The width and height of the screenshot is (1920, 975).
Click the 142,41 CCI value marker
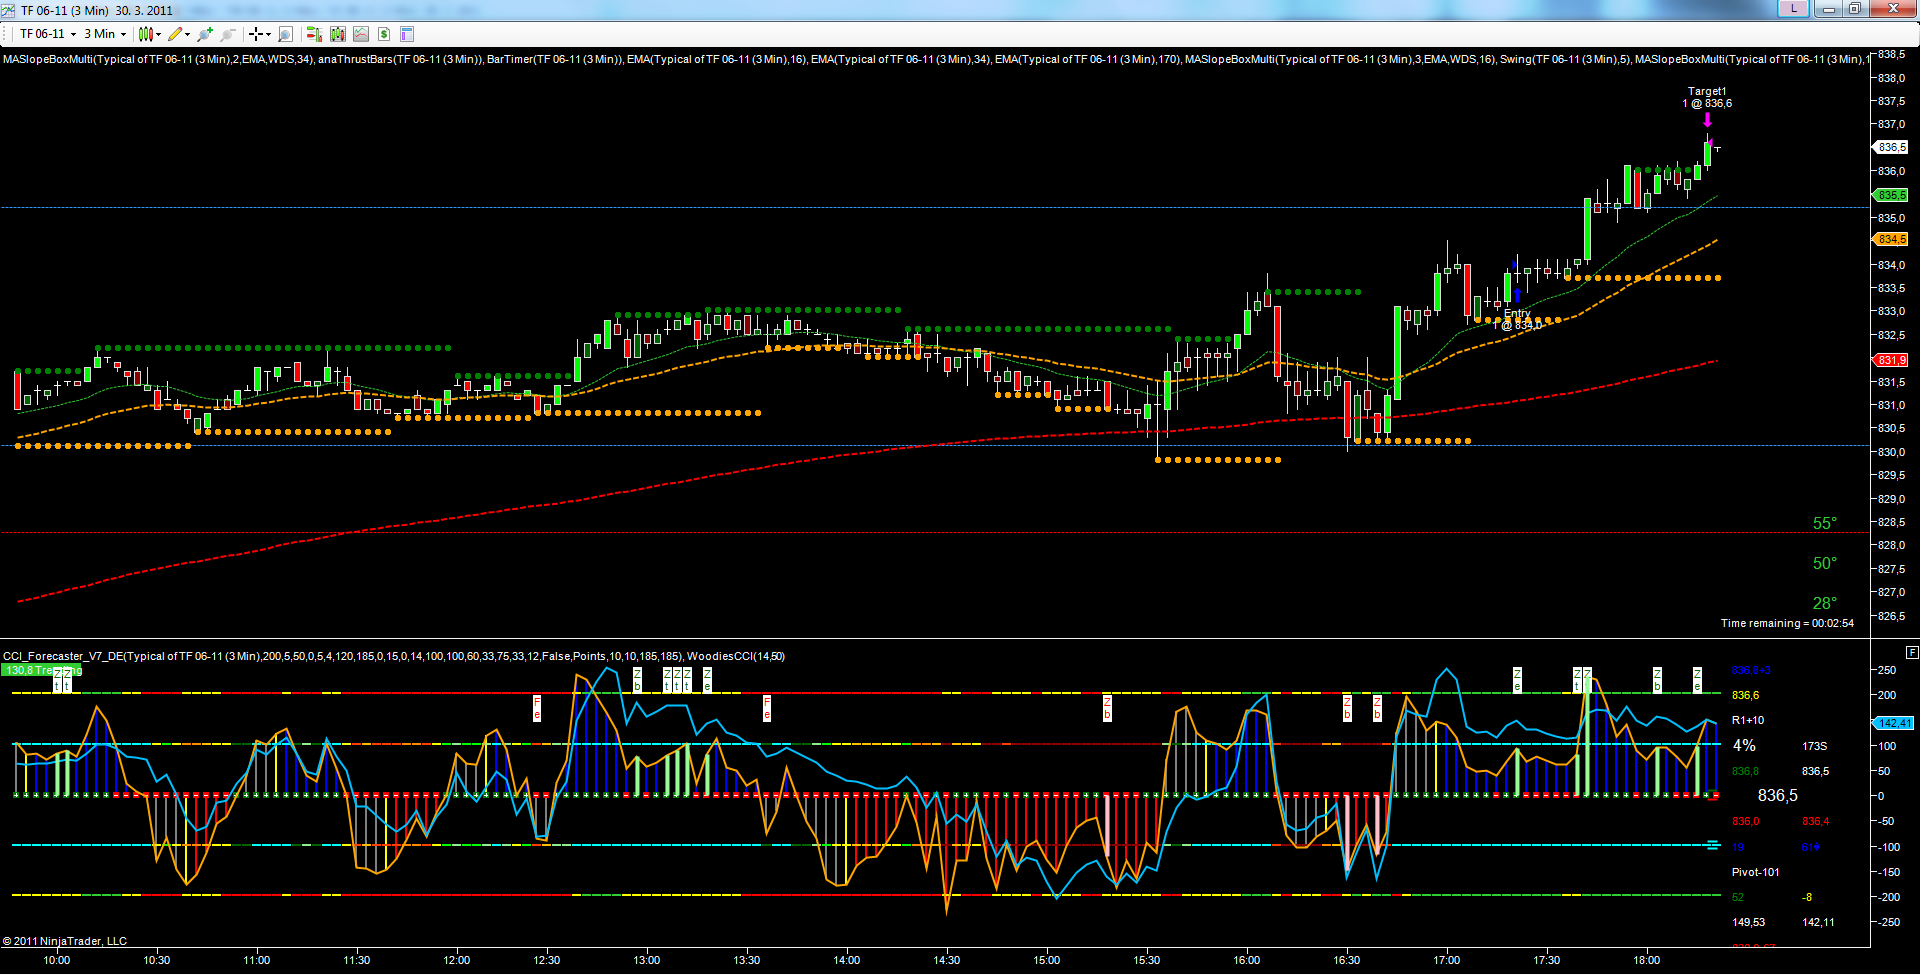tap(1893, 723)
